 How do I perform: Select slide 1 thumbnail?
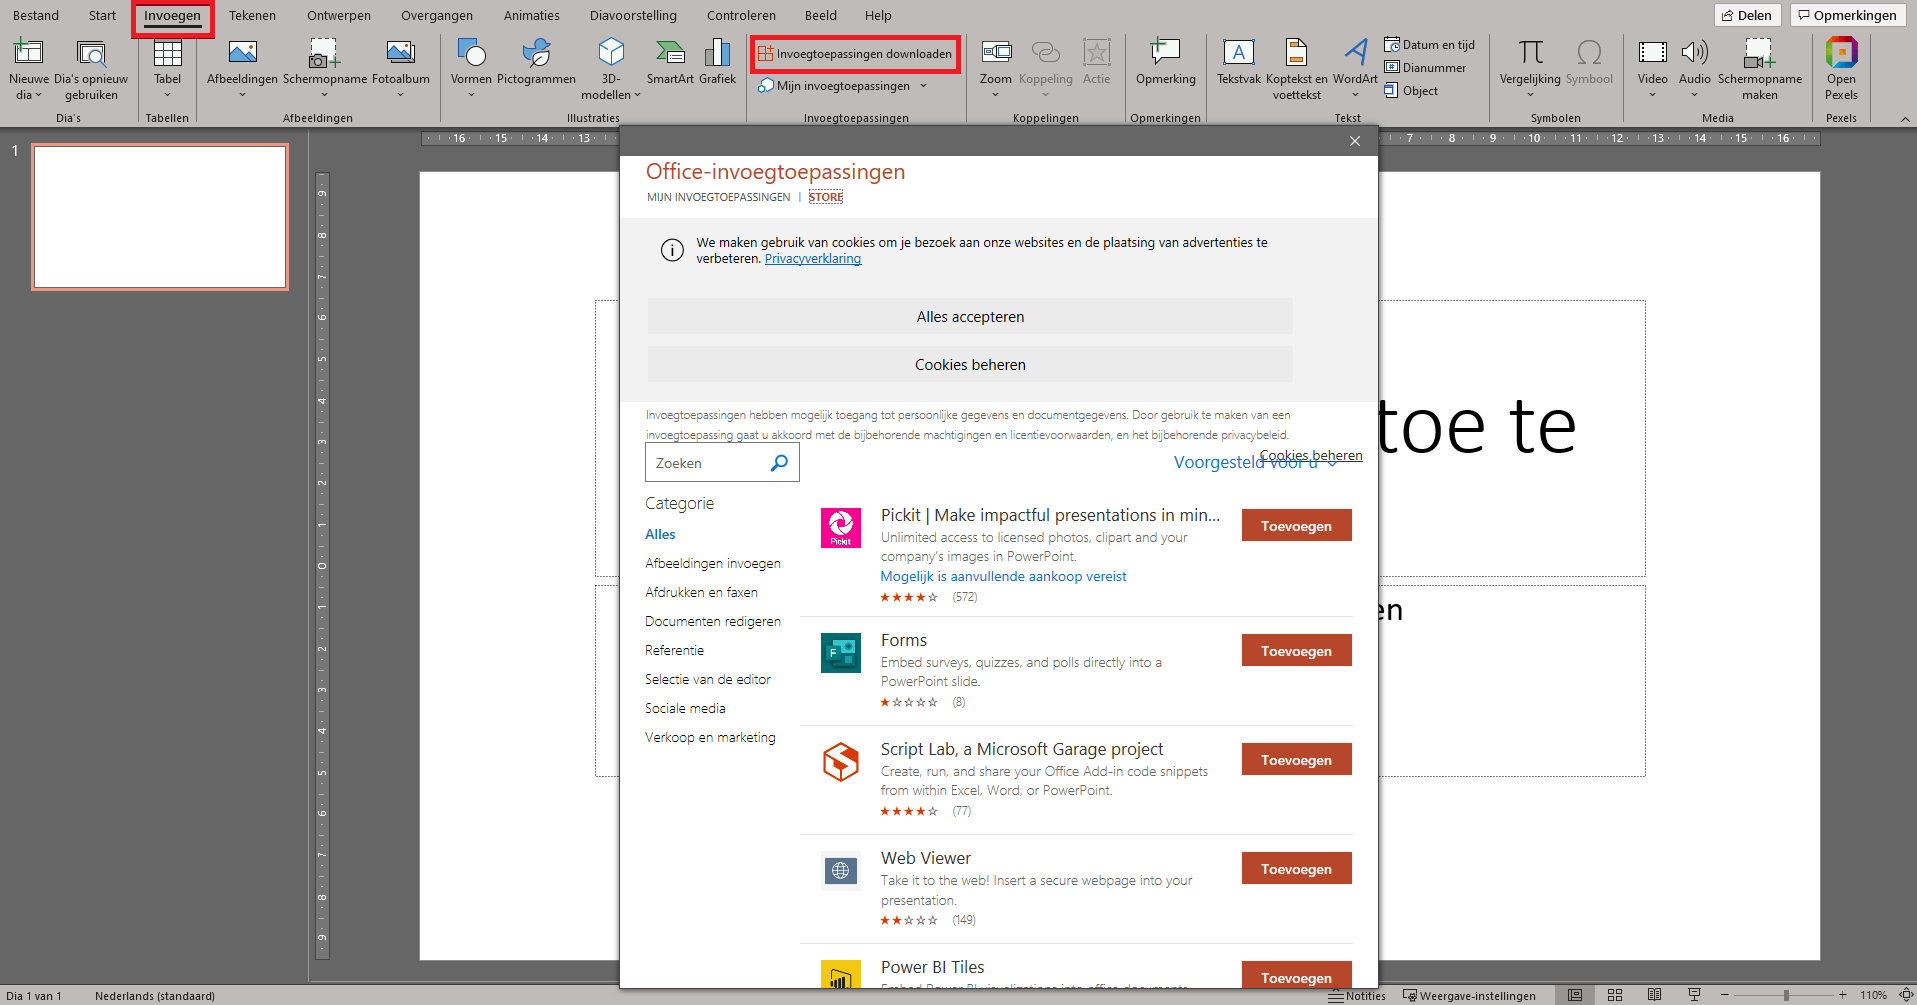point(160,217)
